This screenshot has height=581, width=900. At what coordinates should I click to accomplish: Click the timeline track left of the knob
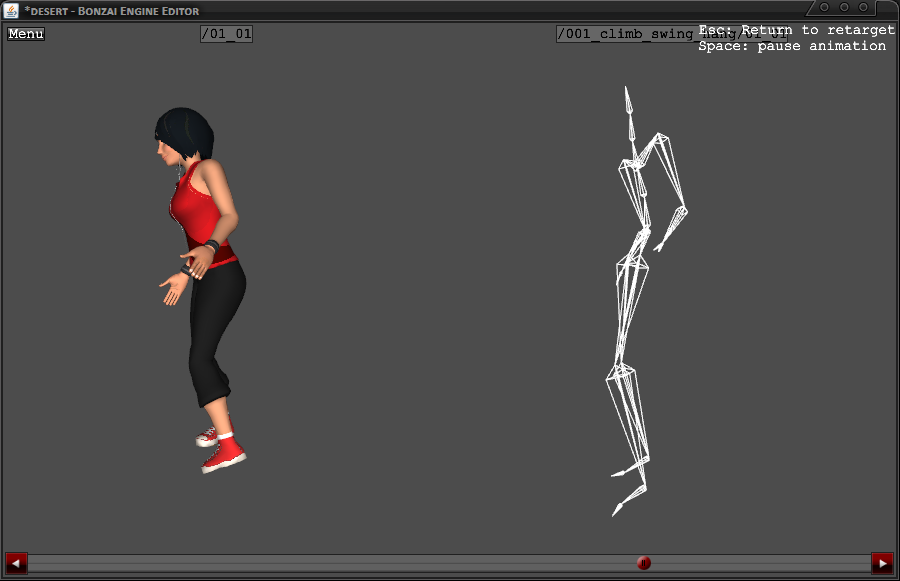coord(330,563)
